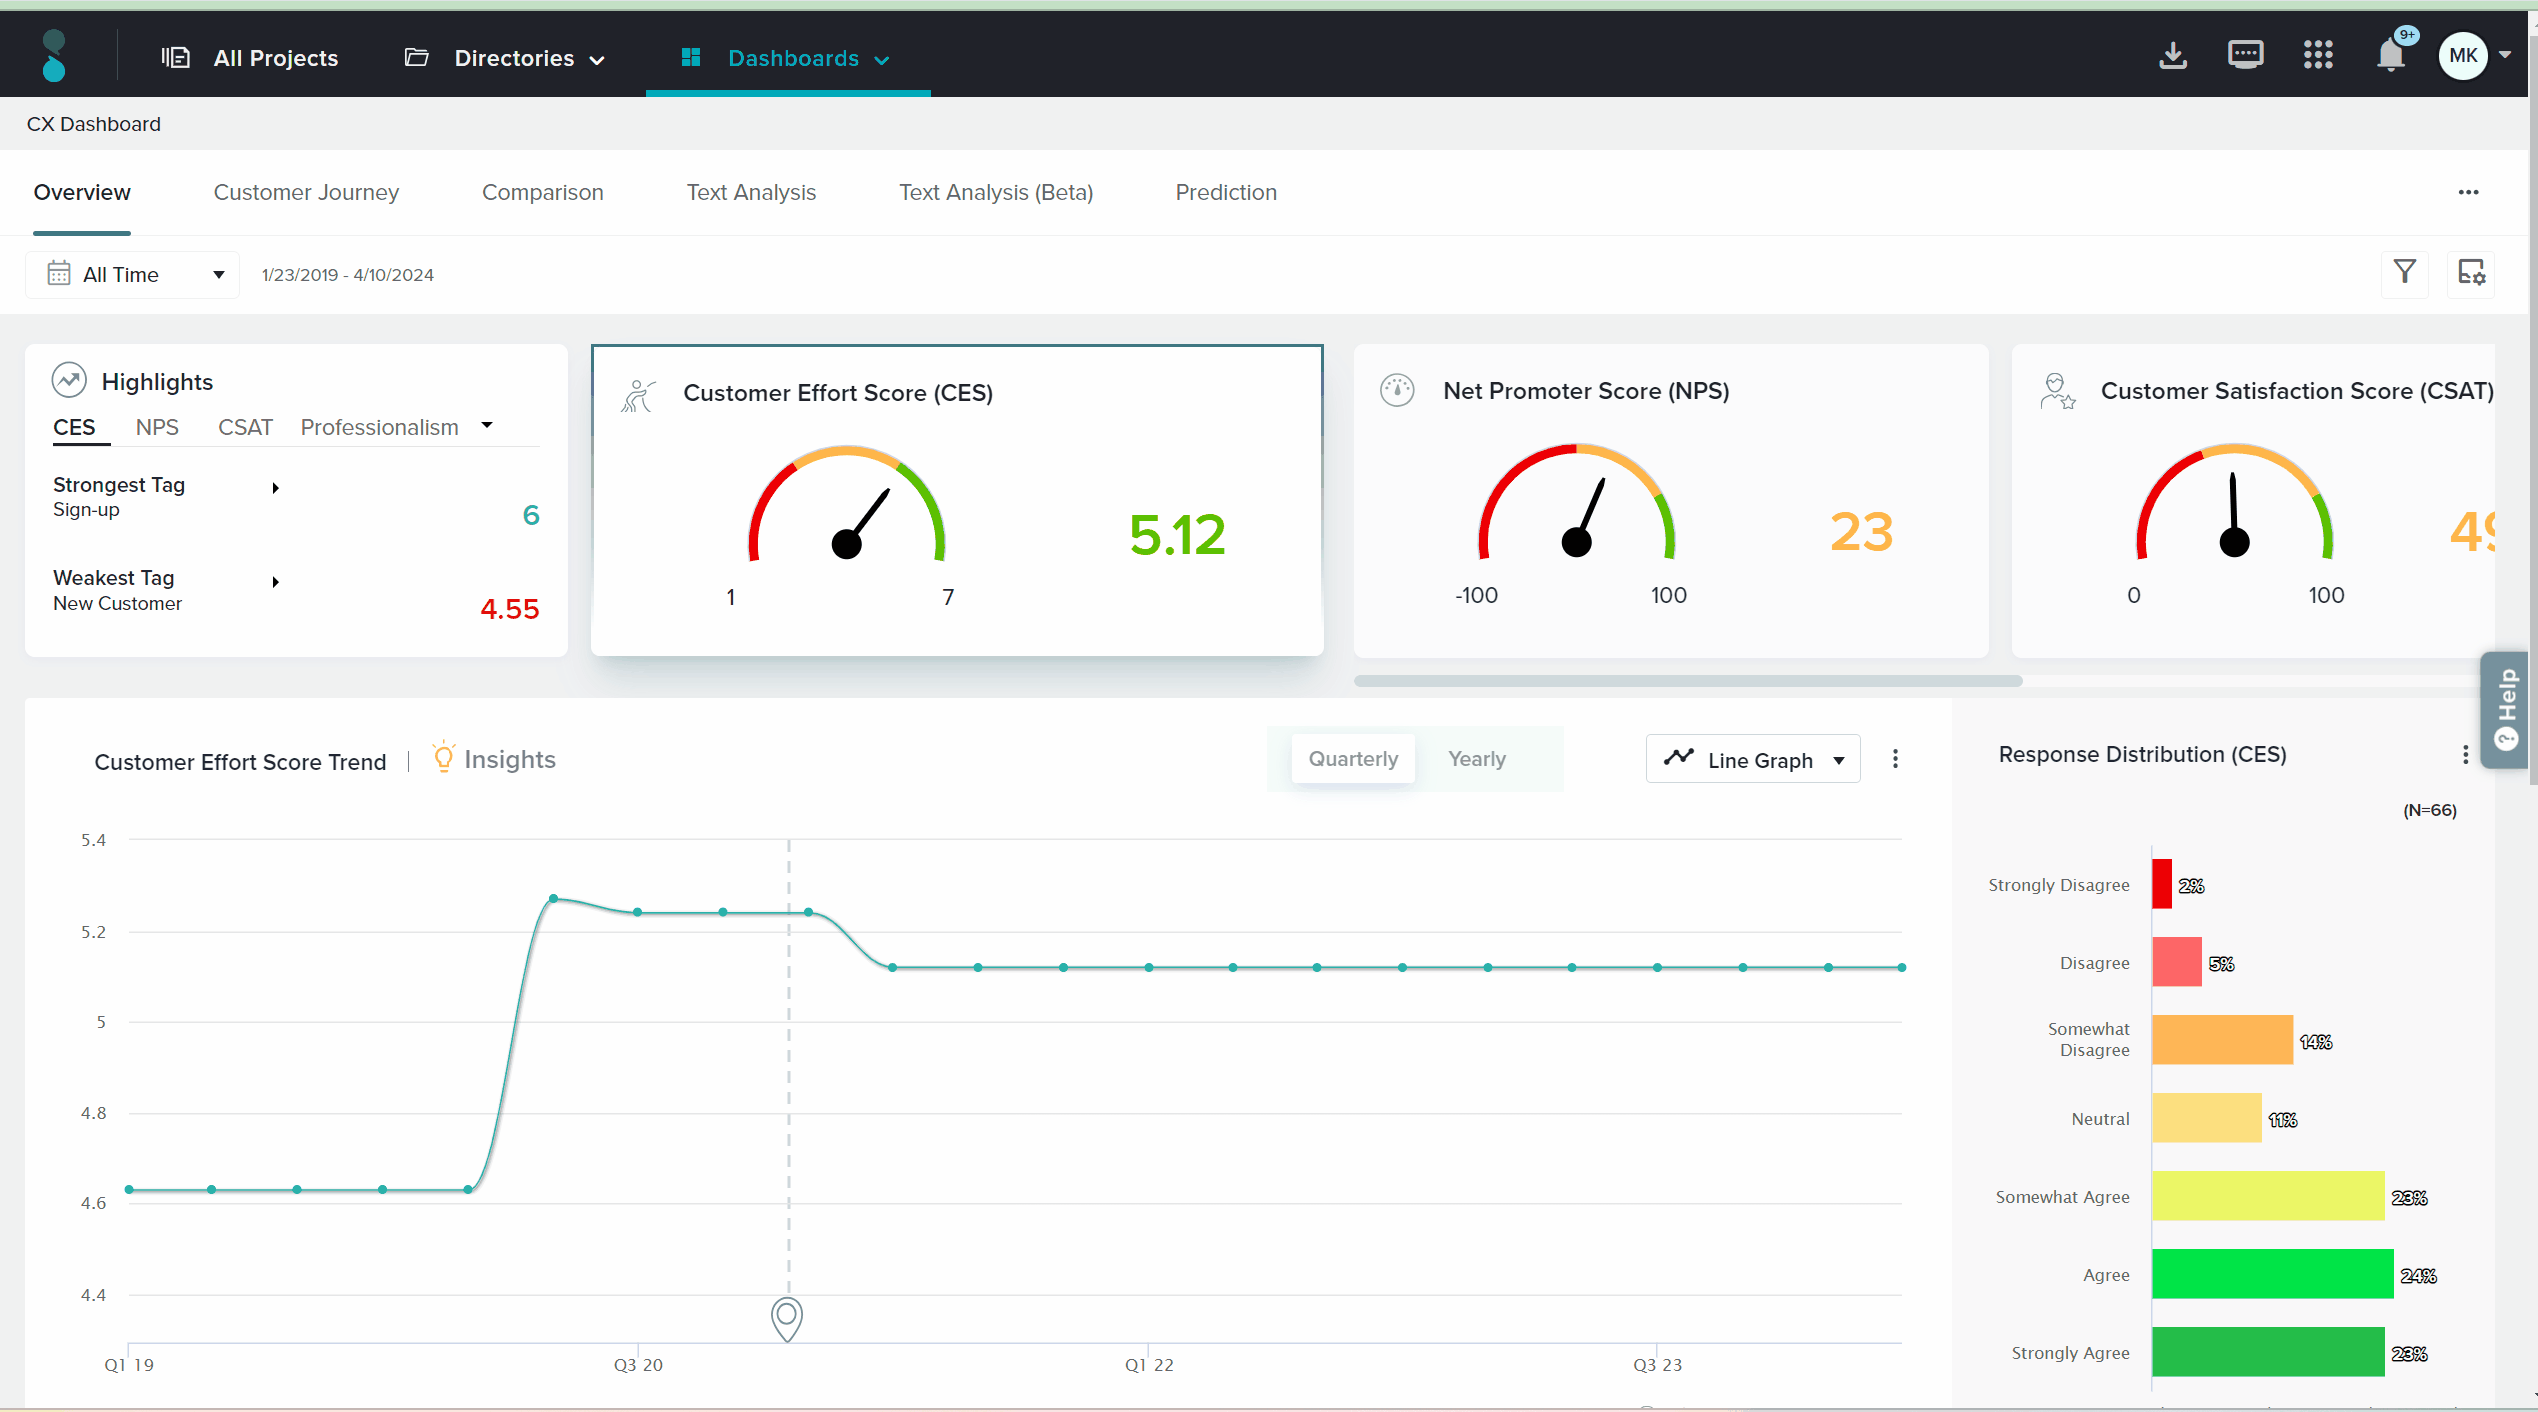The image size is (2538, 1412).
Task: Click the timeline marker pin on the chart
Action: click(787, 1319)
